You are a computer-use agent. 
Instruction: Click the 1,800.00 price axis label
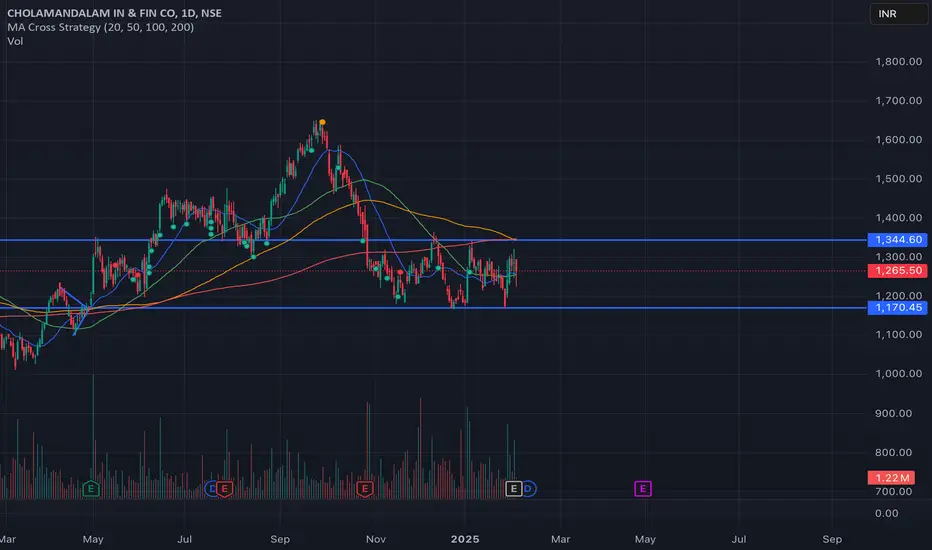[899, 61]
